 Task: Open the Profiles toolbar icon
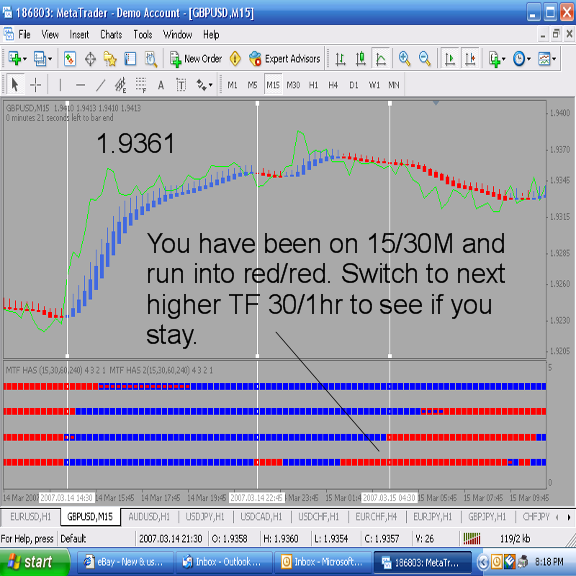(x=40, y=59)
